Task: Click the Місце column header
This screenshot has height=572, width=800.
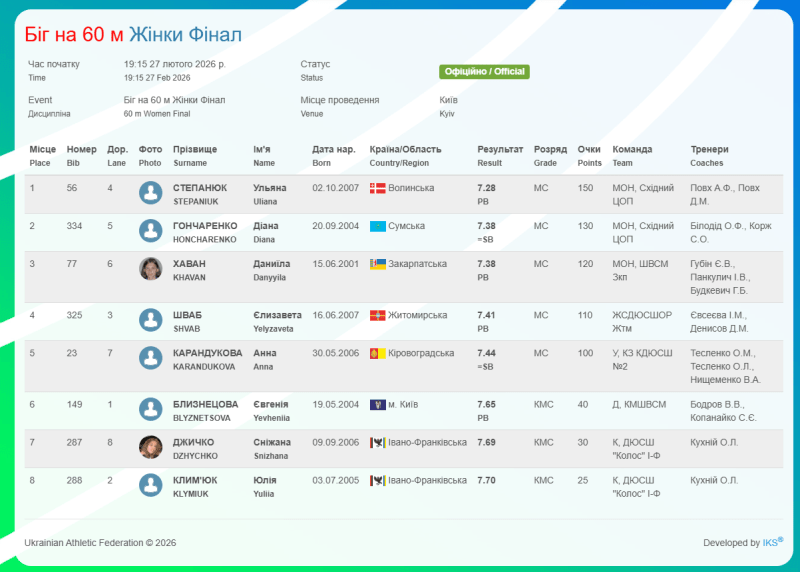Action: (x=43, y=149)
